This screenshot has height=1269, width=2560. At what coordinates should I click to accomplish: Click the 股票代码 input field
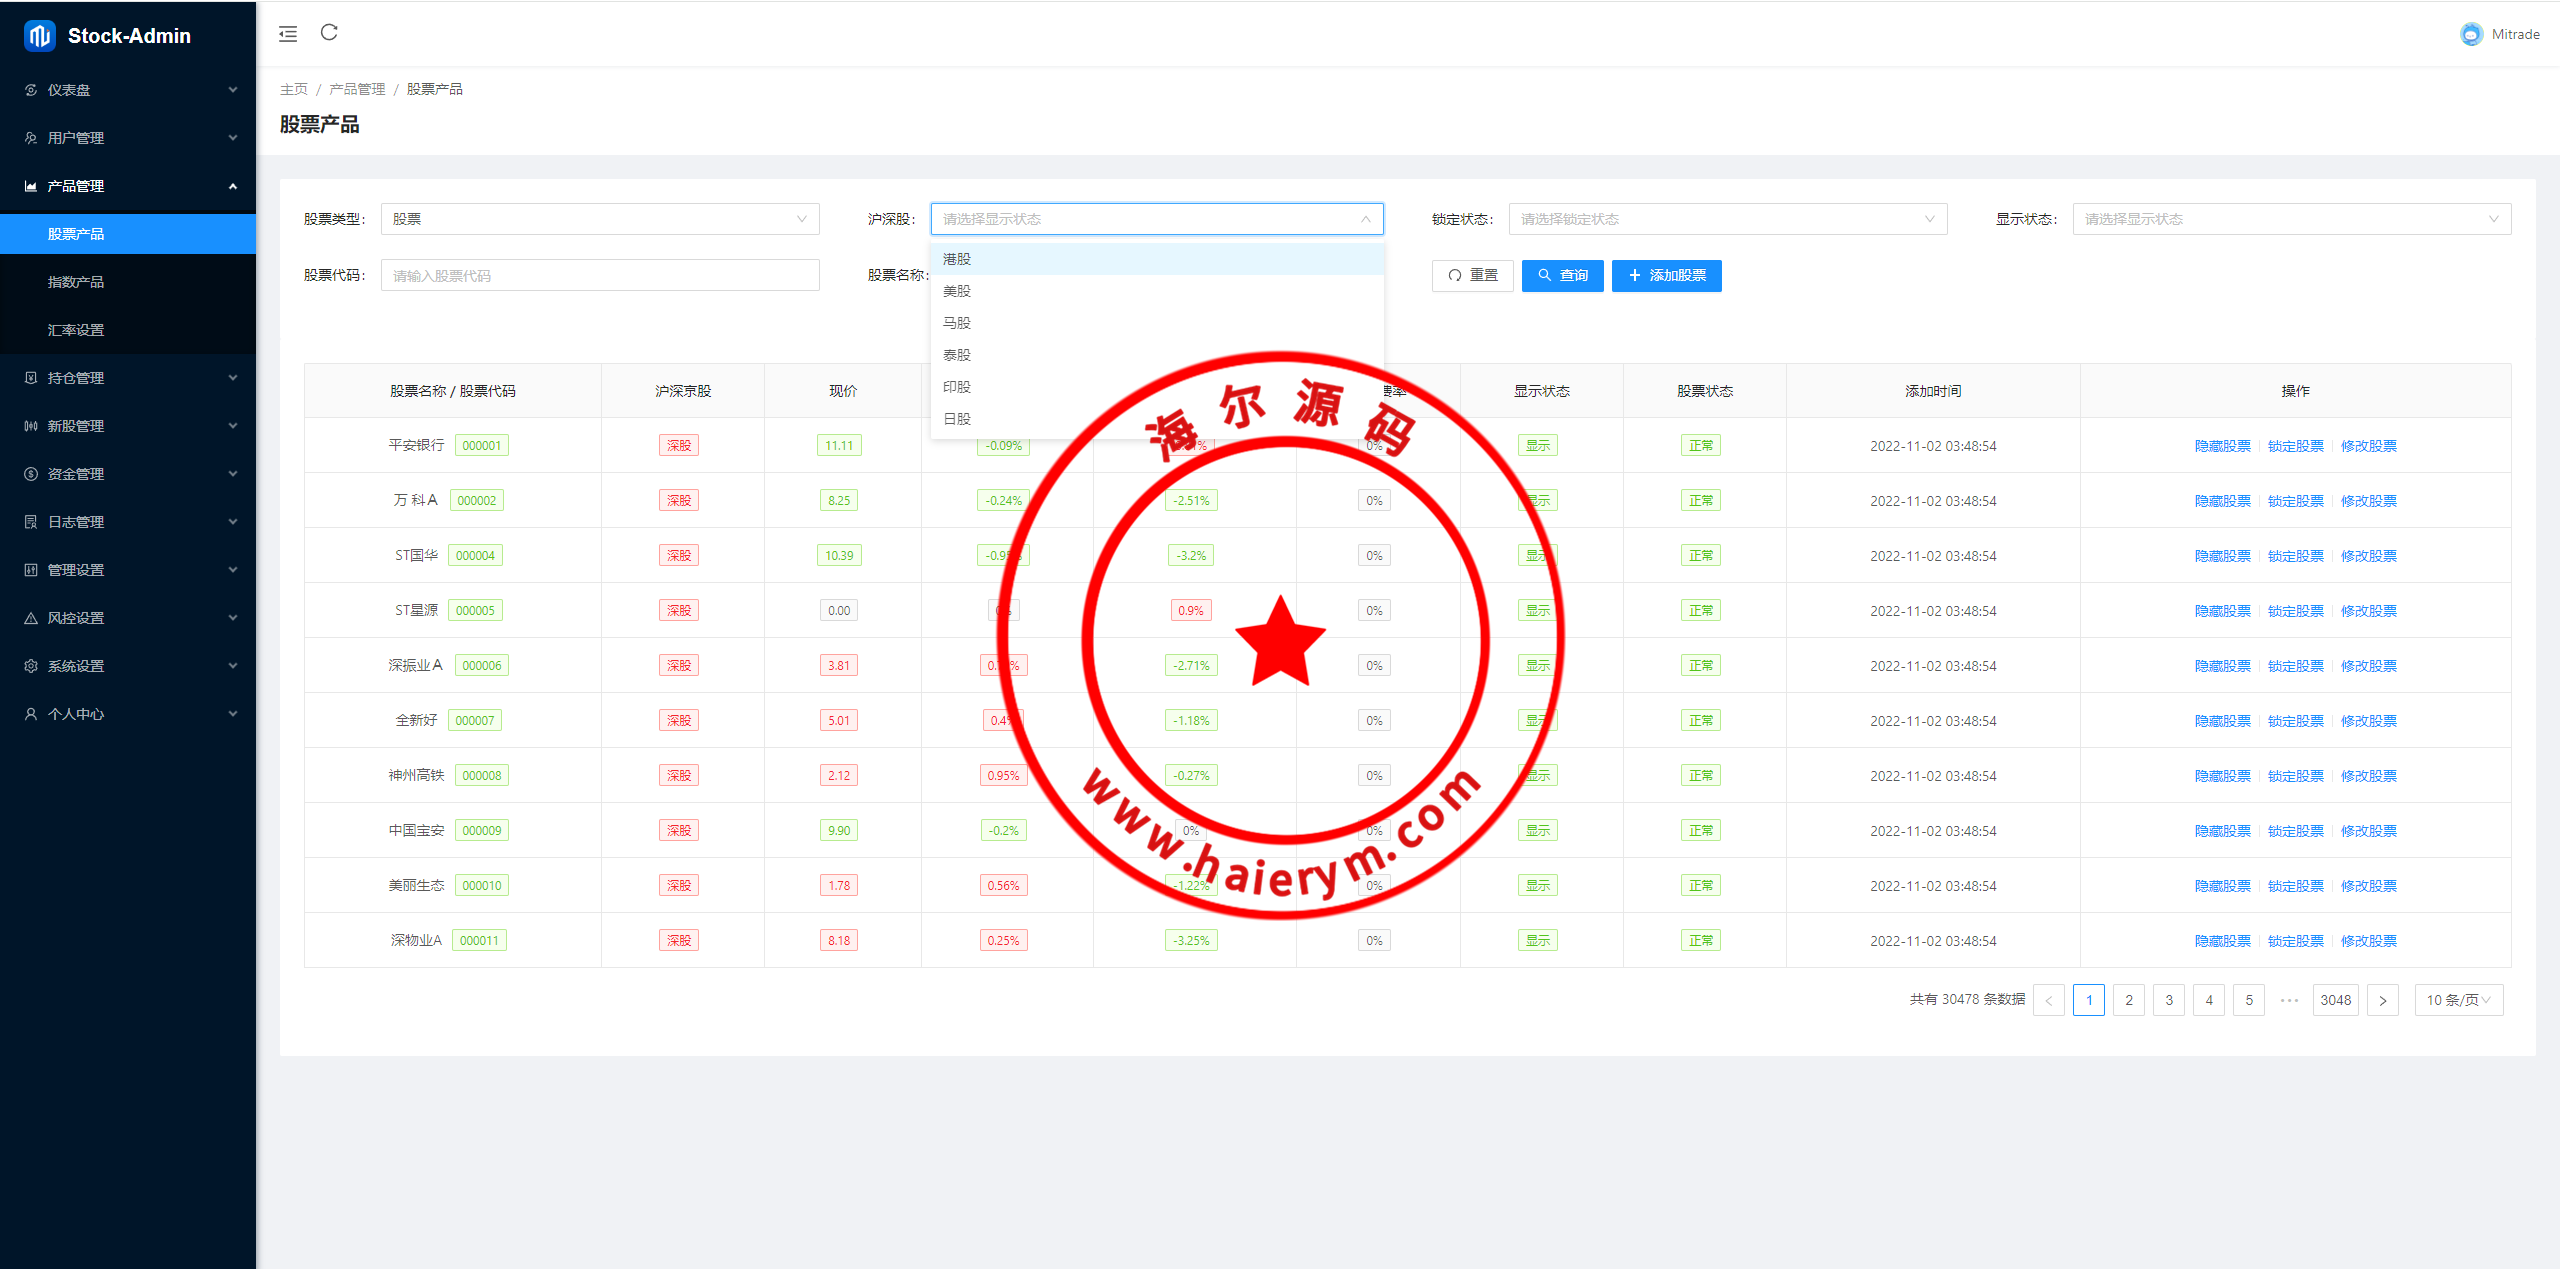coord(599,276)
